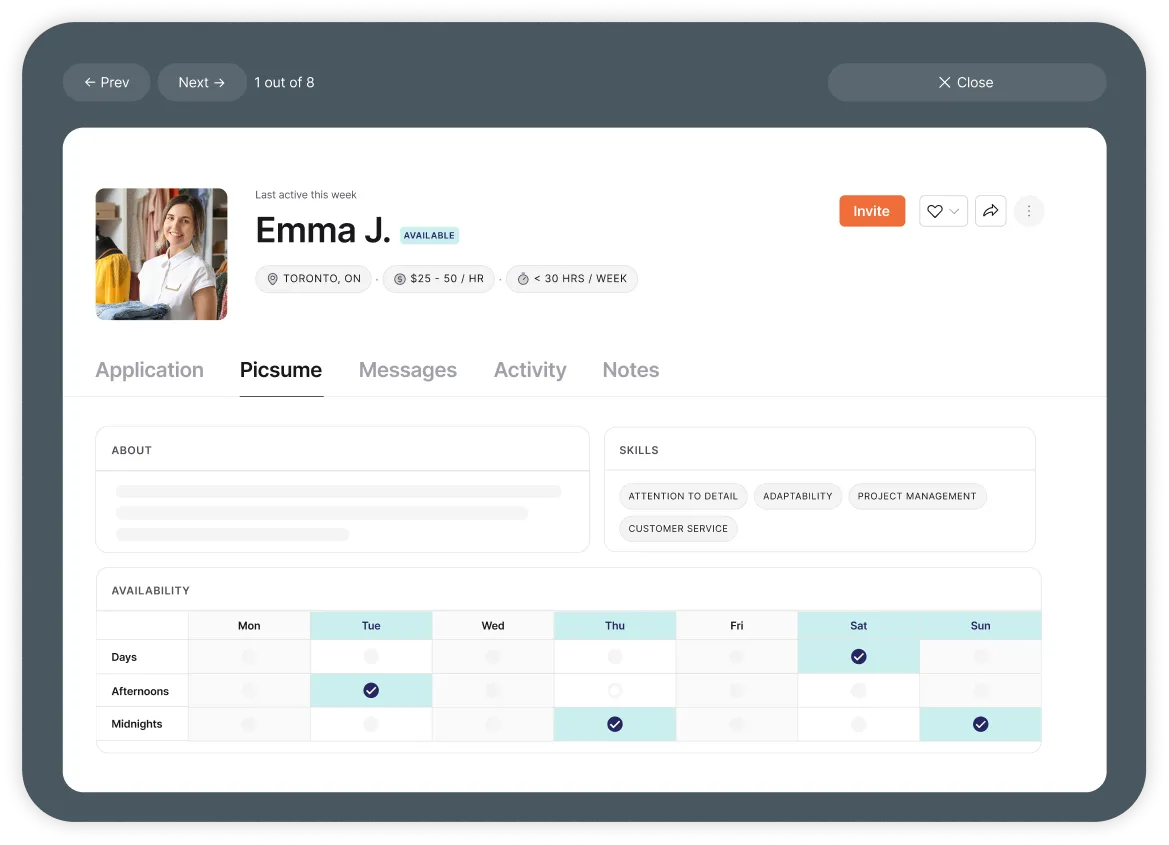1169x845 pixels.
Task: Click the TORONTO, ON location tag
Action: (313, 279)
